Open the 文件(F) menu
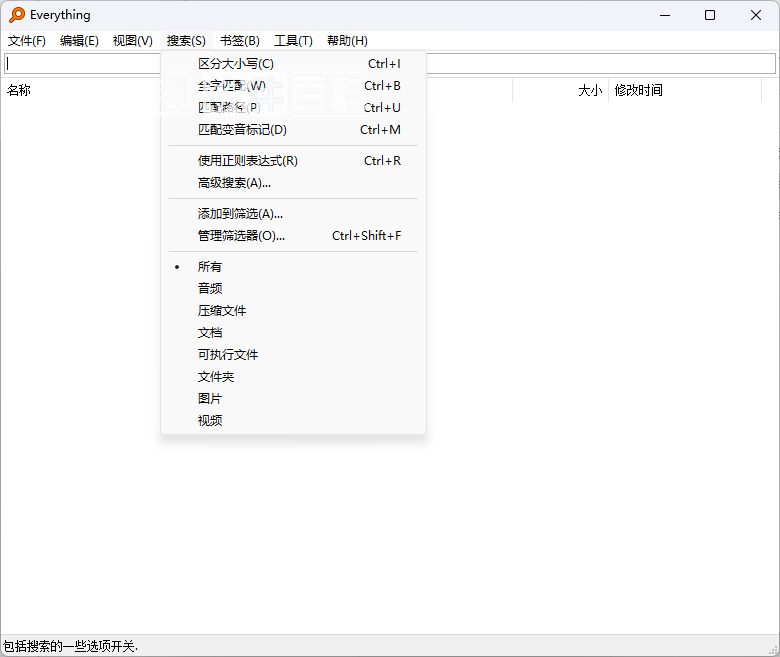This screenshot has width=780, height=657. 27,41
